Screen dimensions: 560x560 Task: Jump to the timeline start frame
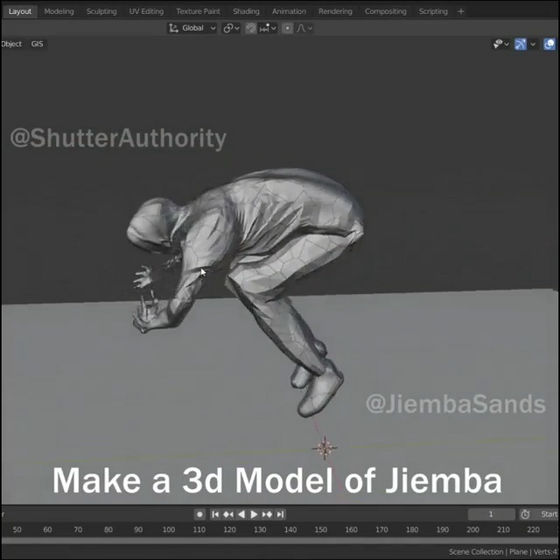(x=215, y=514)
